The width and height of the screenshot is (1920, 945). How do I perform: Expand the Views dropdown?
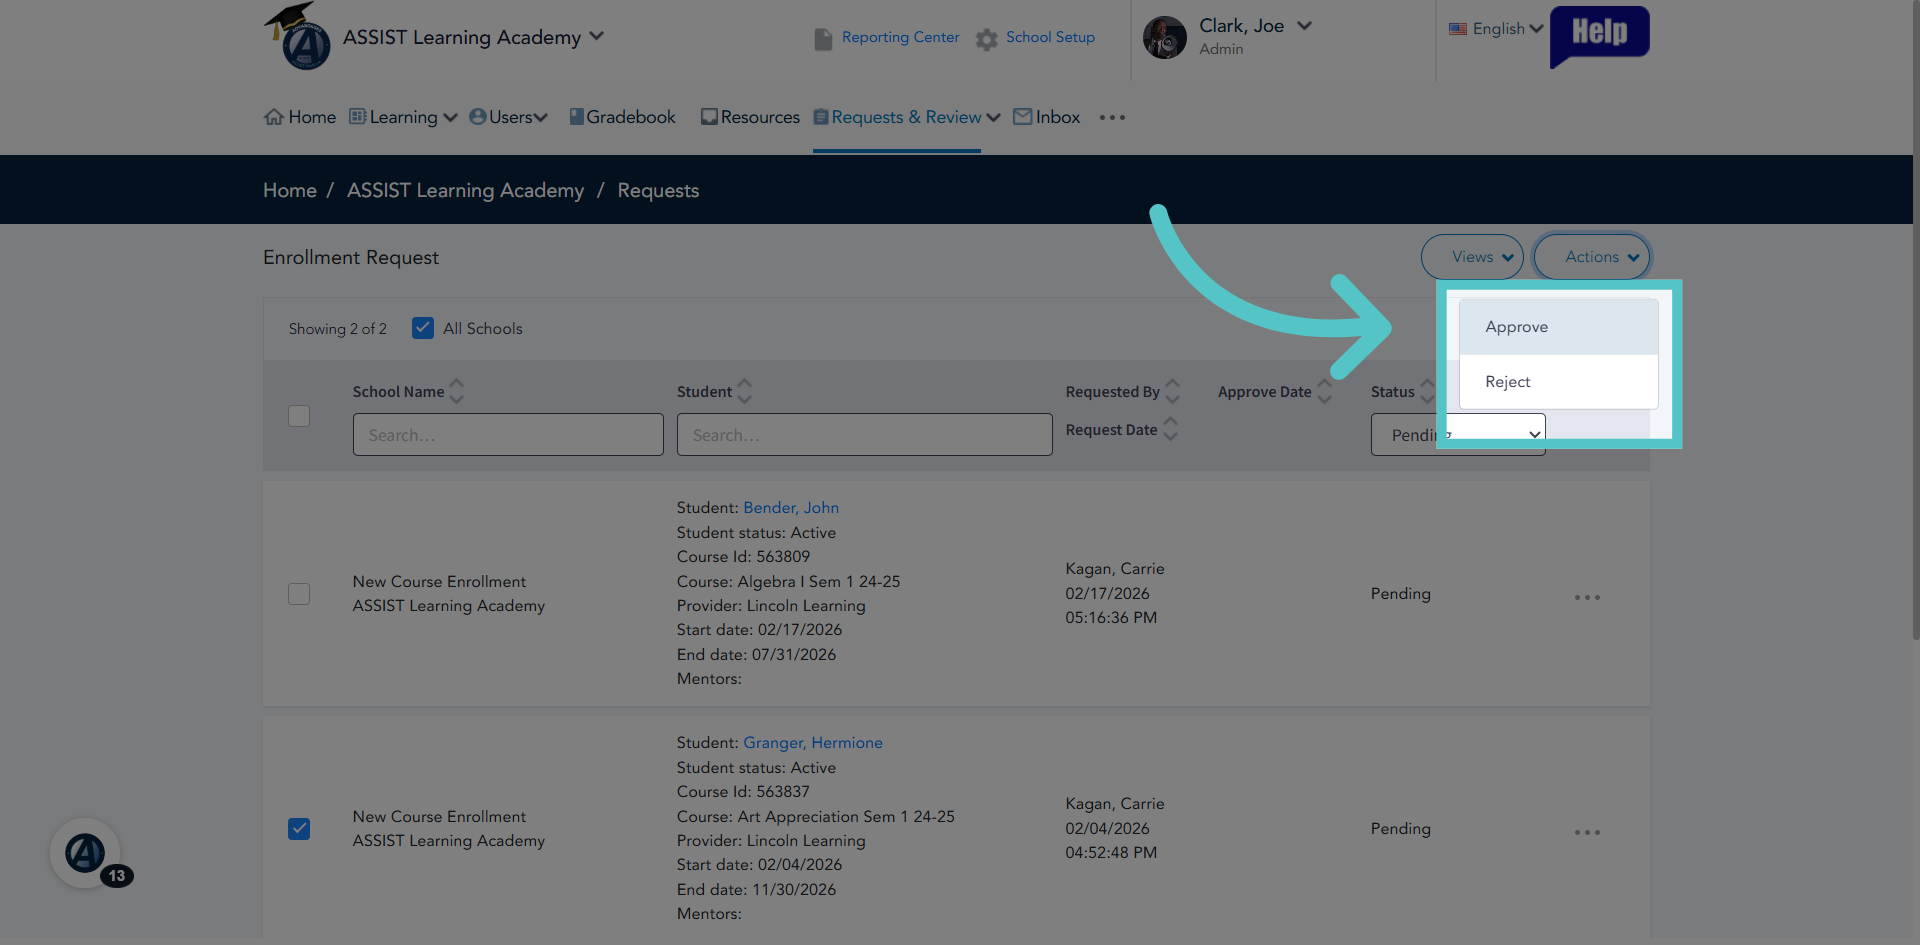[1472, 257]
